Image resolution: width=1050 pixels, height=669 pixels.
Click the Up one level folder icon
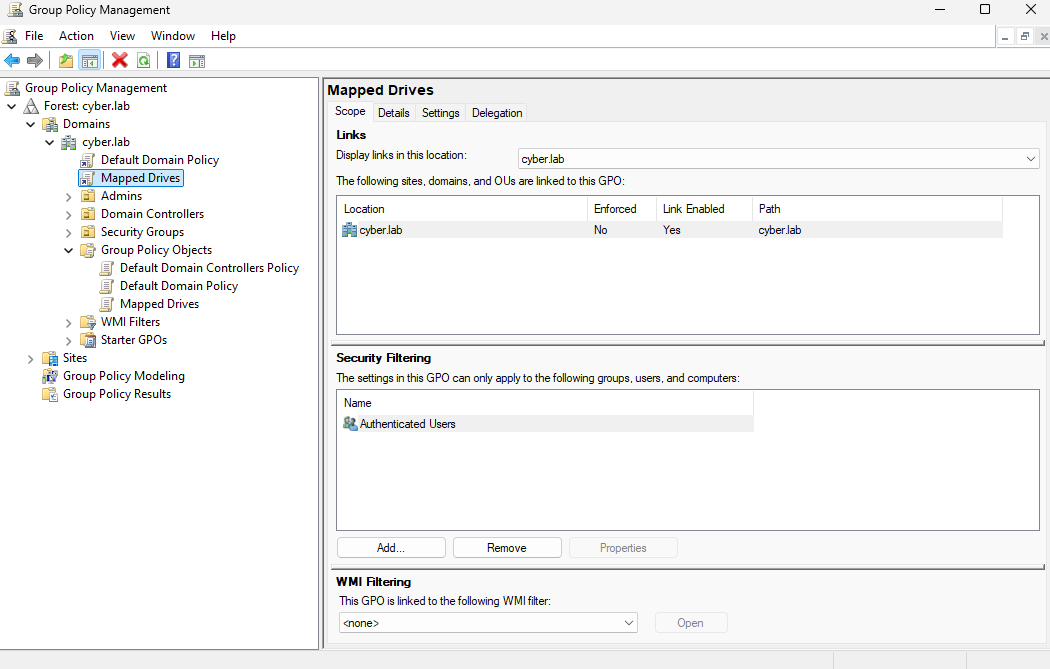coord(66,61)
